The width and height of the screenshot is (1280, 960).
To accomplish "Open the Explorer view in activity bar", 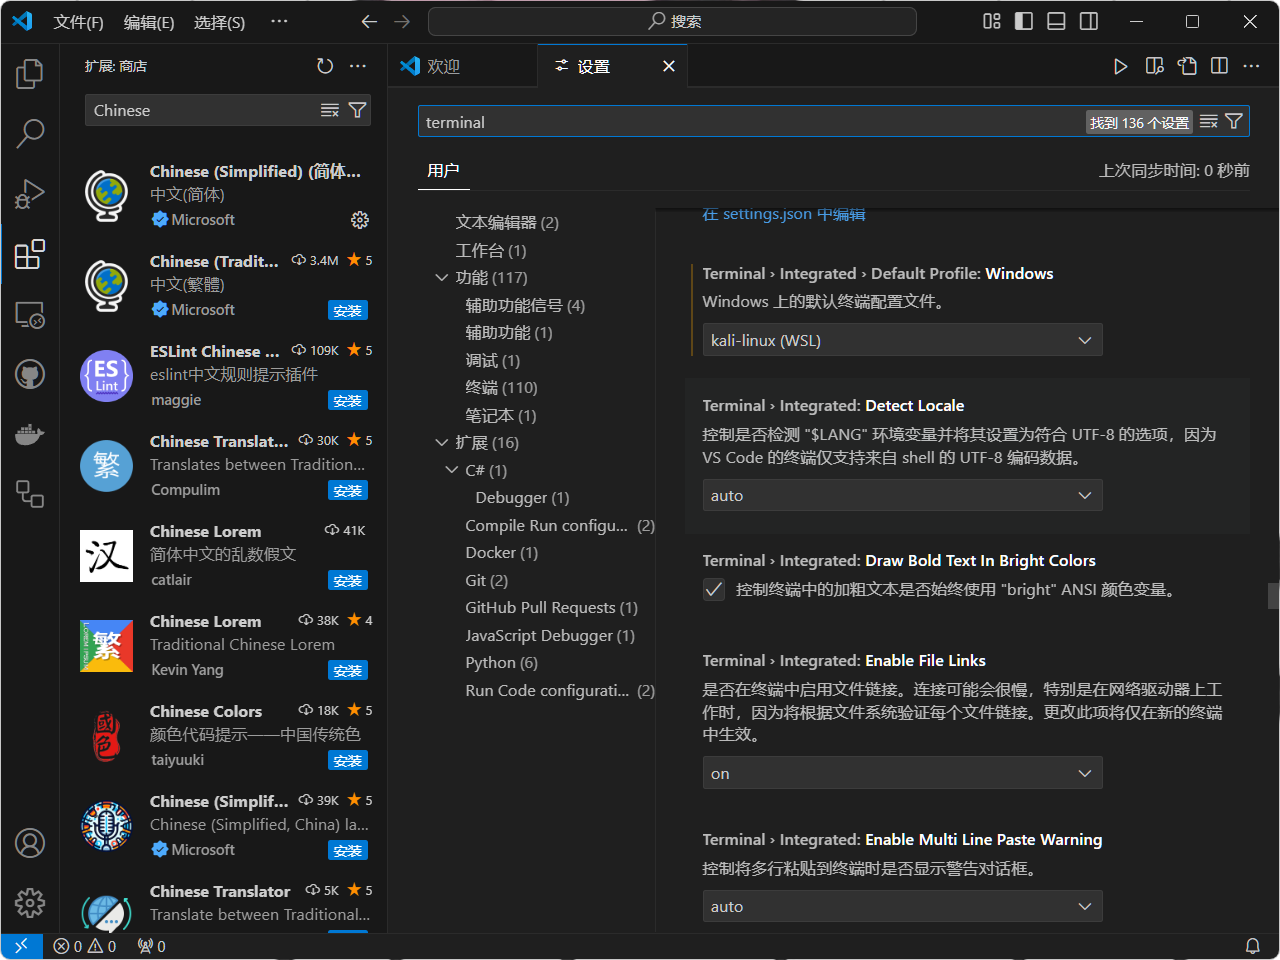I will (30, 73).
